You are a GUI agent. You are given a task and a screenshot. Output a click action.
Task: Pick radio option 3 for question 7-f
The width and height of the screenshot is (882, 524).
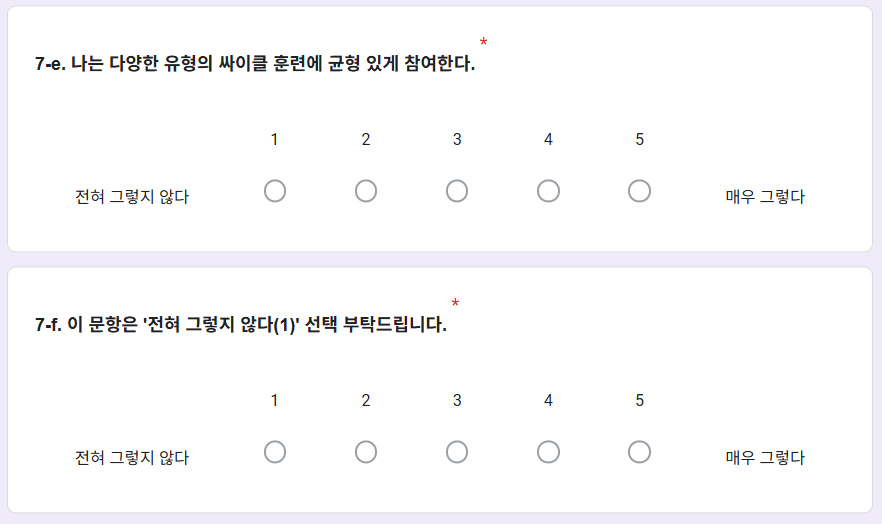tap(457, 452)
